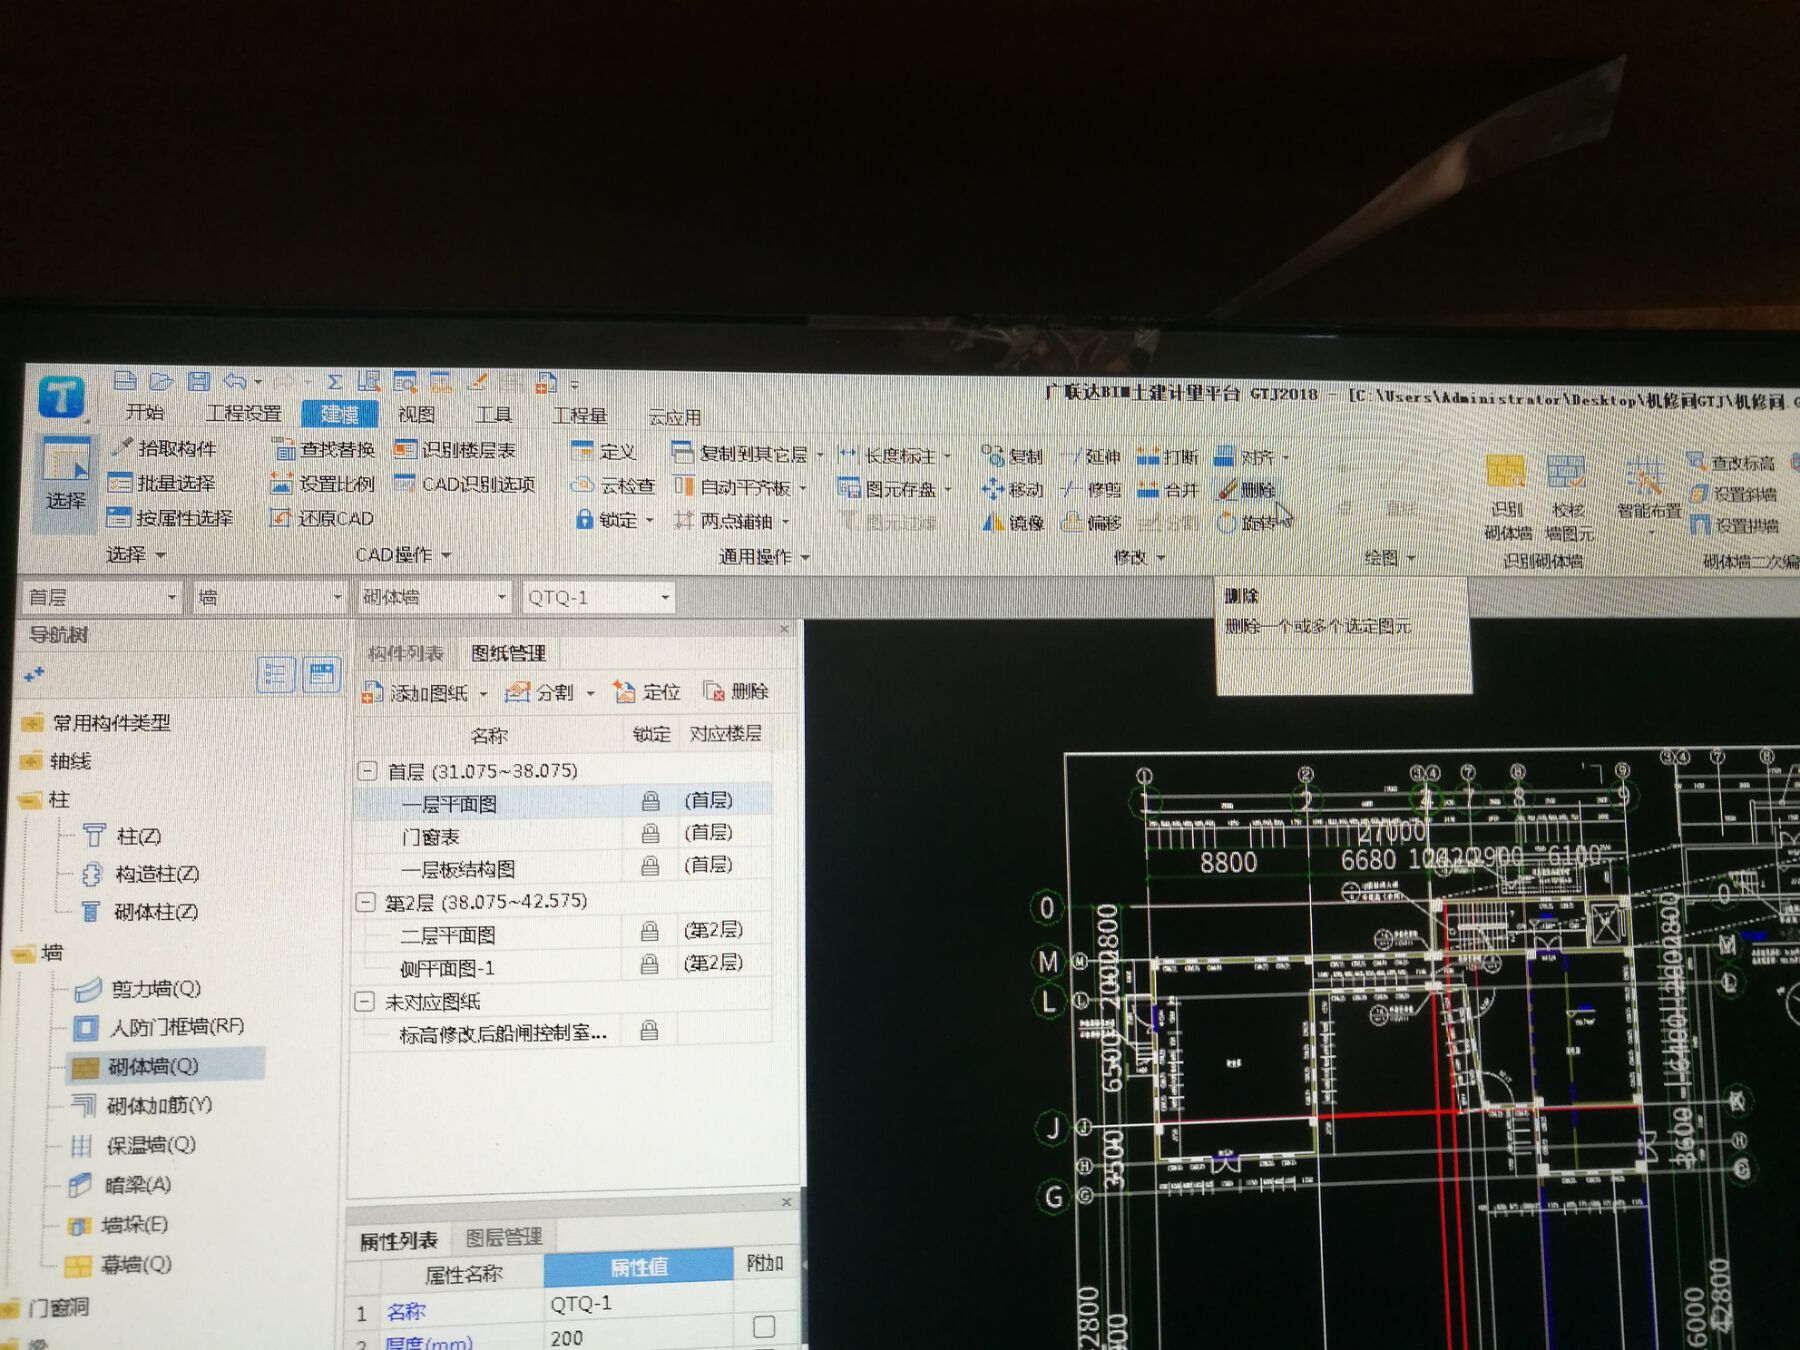
Task: Click 定位 locate in drawing management
Action: [x=647, y=691]
